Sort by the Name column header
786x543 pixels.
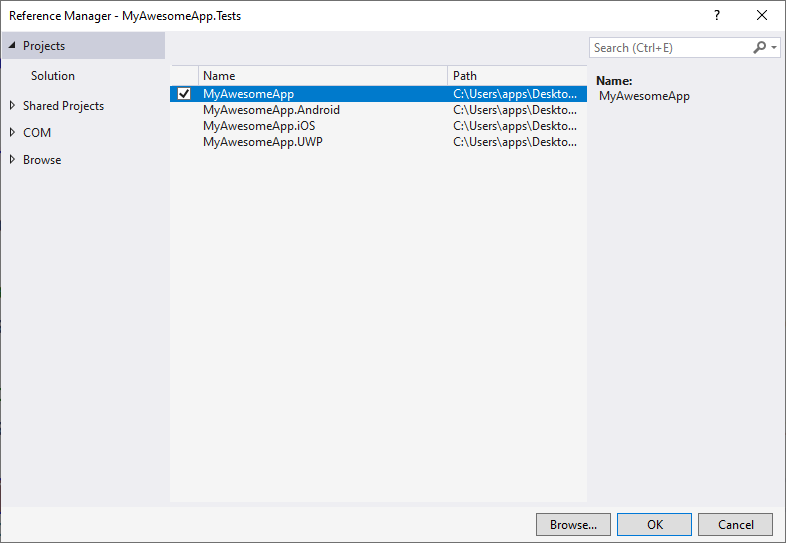point(322,76)
